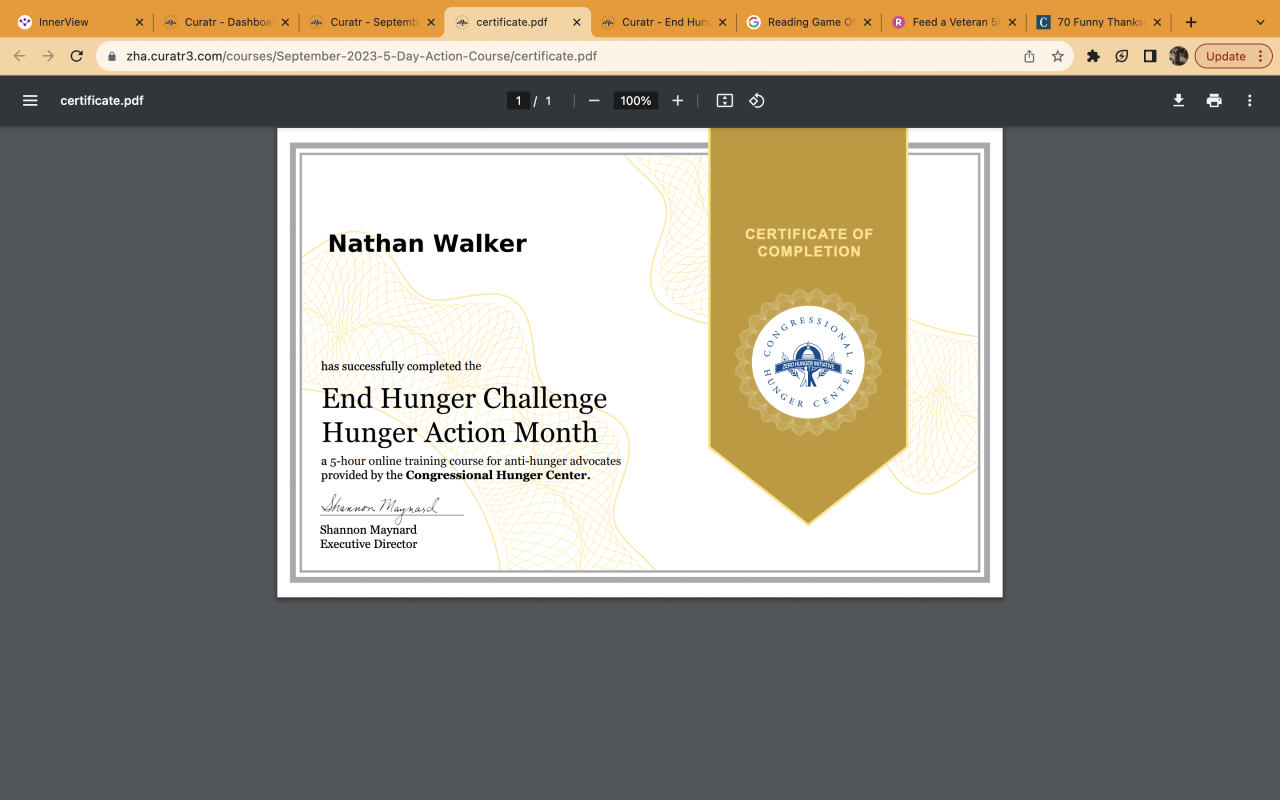The image size is (1280, 800).
Task: Click 'has successfully completed the' text
Action: click(x=401, y=366)
